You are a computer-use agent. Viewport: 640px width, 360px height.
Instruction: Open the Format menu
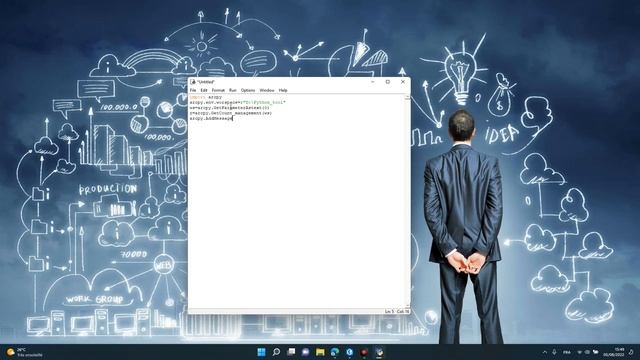pyautogui.click(x=218, y=90)
